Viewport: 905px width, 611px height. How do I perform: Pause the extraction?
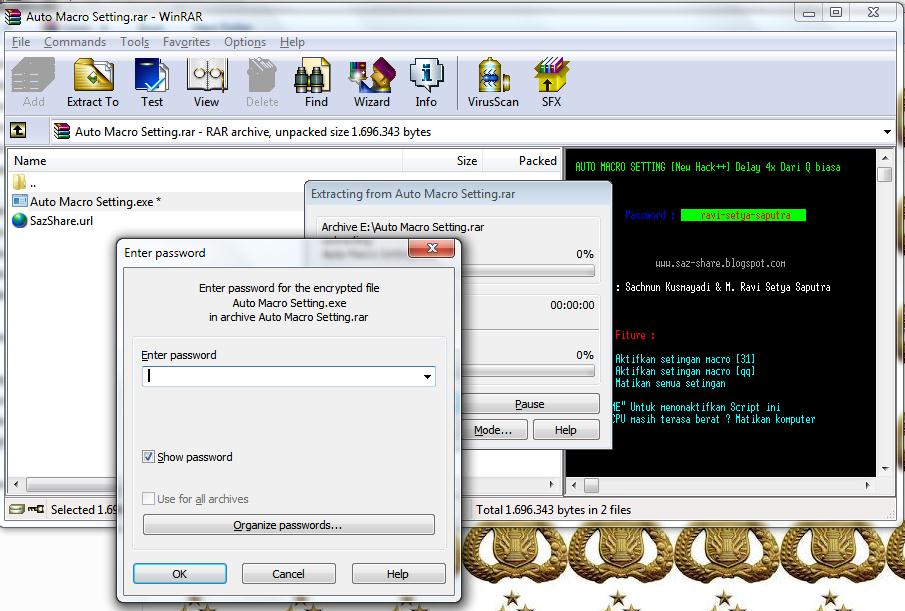[529, 404]
